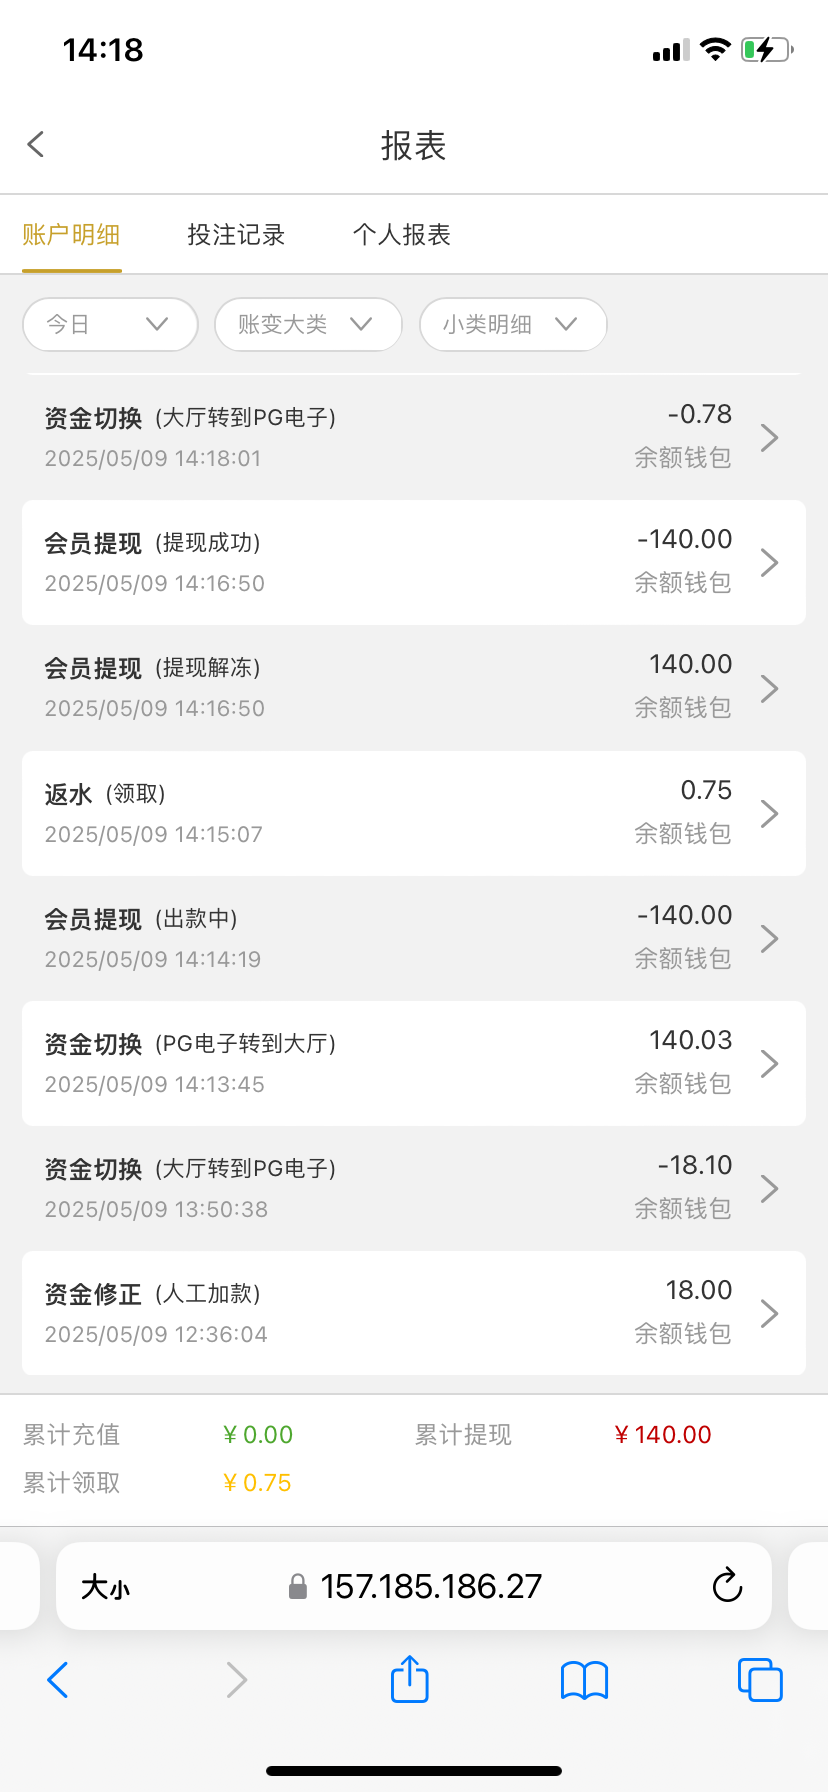This screenshot has width=828, height=1792.
Task: Tap the 大小 text size control
Action: [x=105, y=1586]
